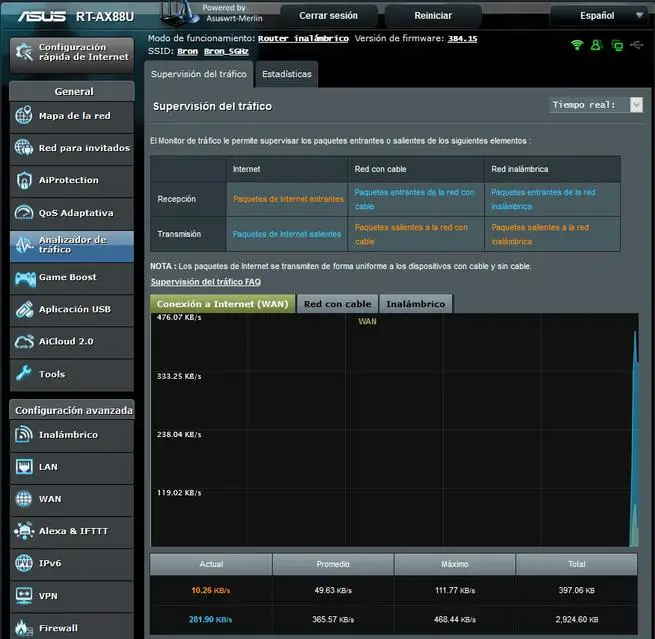Click the AiCloud 2.0 cloud icon
This screenshot has width=655, height=639.
(24, 342)
